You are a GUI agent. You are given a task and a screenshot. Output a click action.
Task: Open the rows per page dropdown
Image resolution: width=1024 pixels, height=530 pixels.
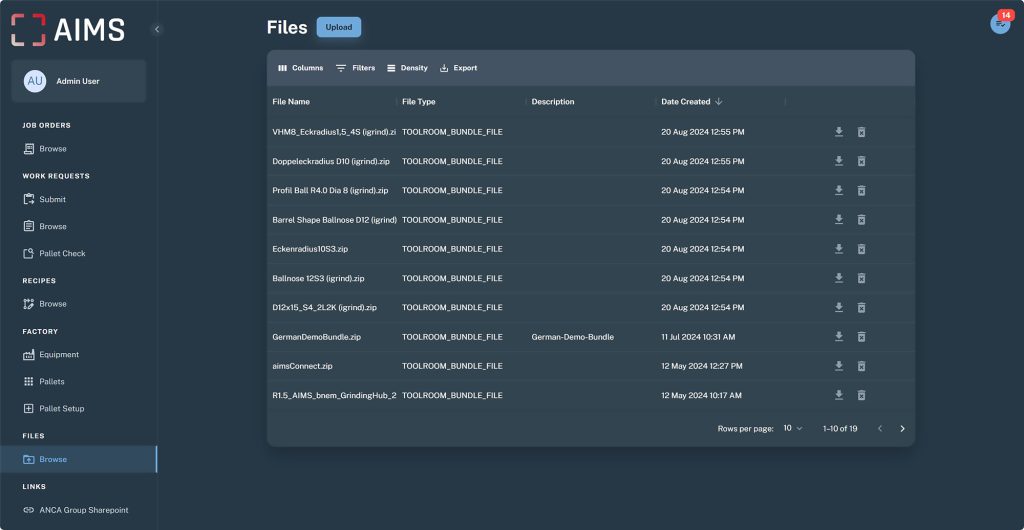793,428
